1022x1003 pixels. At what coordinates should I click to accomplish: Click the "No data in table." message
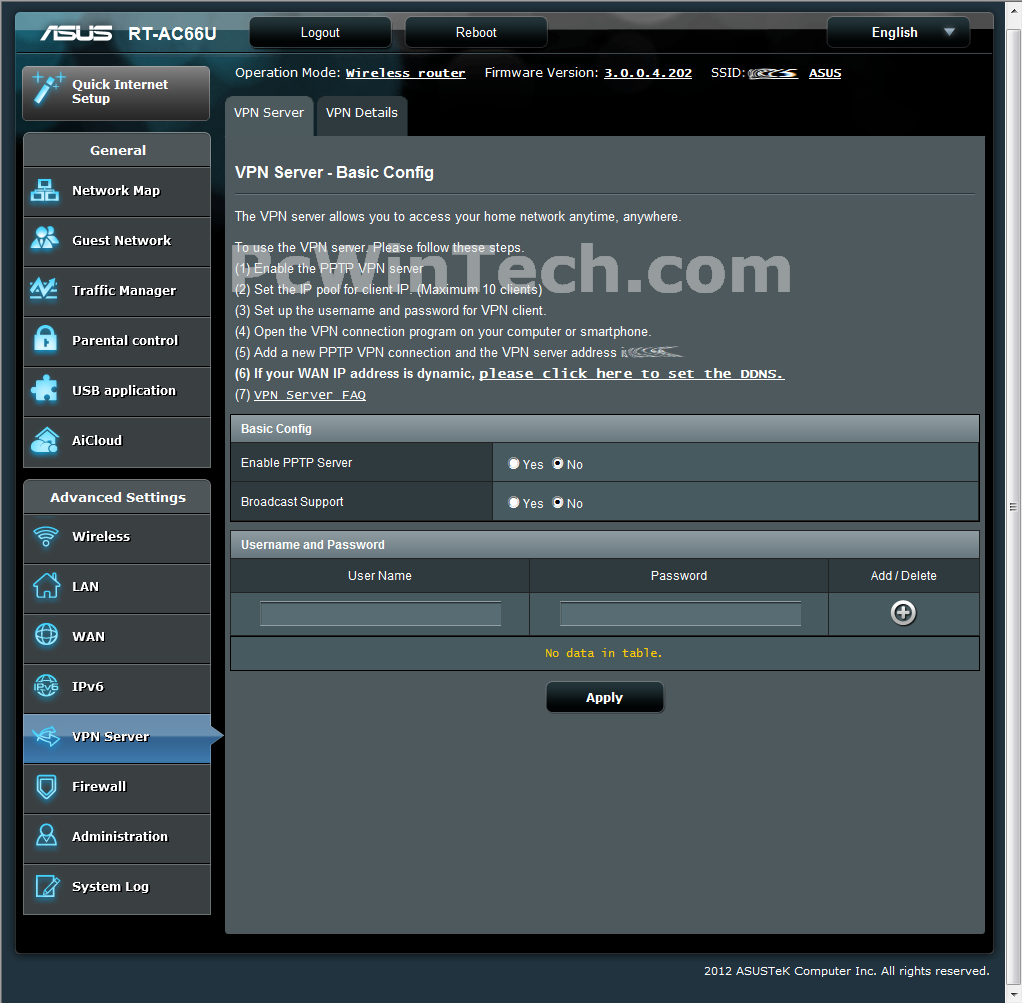pos(604,653)
